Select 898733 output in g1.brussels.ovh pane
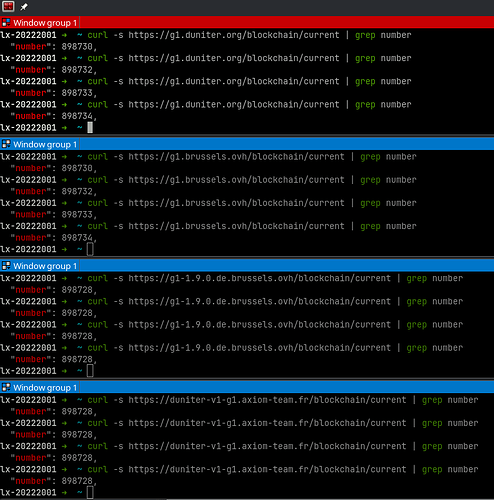The image size is (494, 500). 77,215
